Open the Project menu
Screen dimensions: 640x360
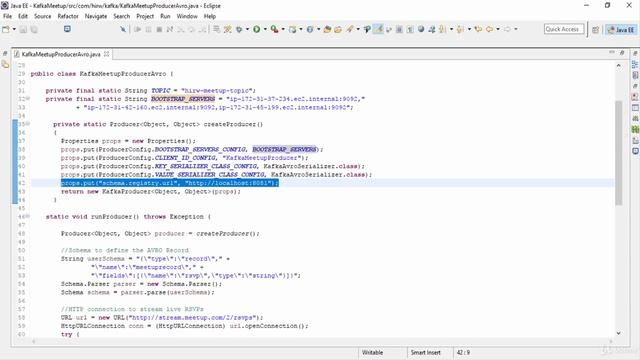145,16
